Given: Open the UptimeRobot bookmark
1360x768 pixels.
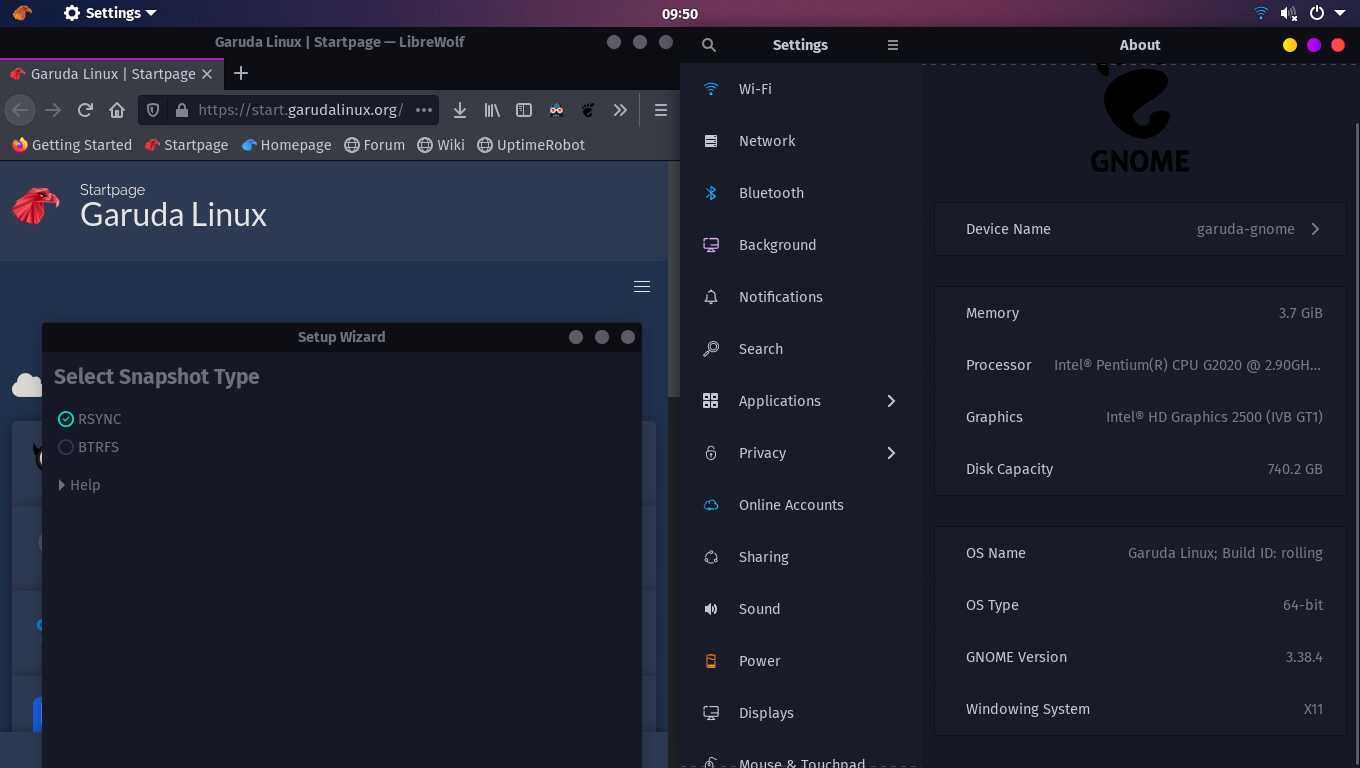Looking at the screenshot, I should coord(531,145).
